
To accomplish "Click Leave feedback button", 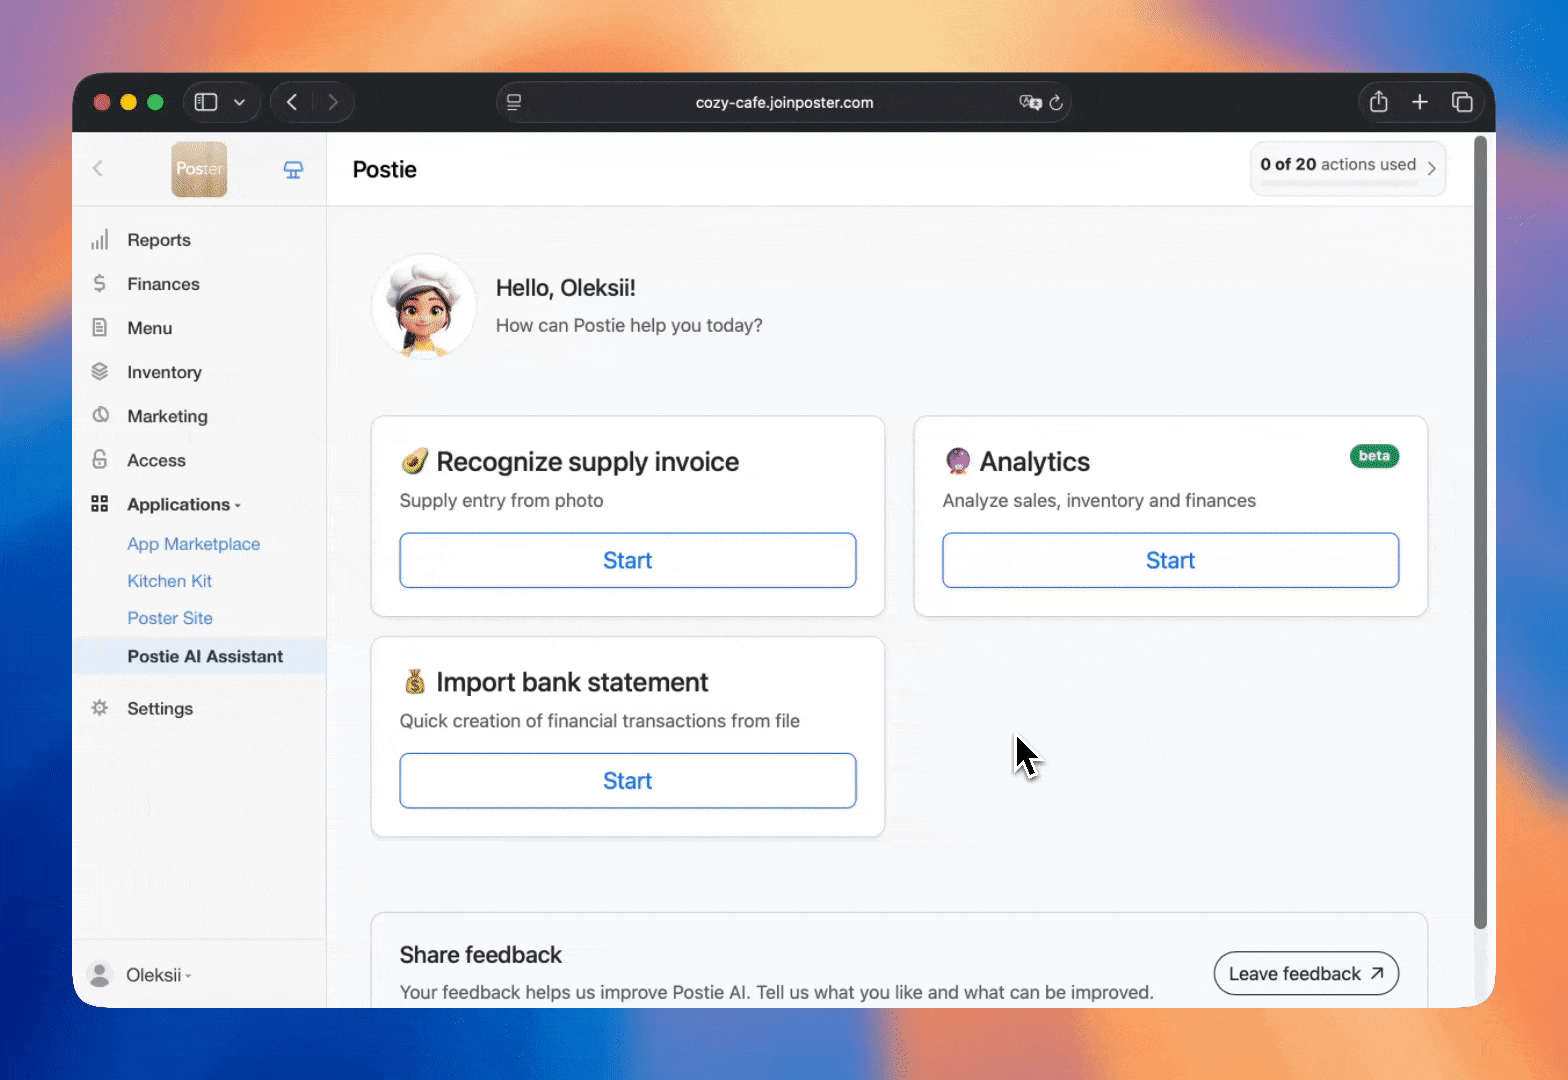I will tap(1305, 974).
